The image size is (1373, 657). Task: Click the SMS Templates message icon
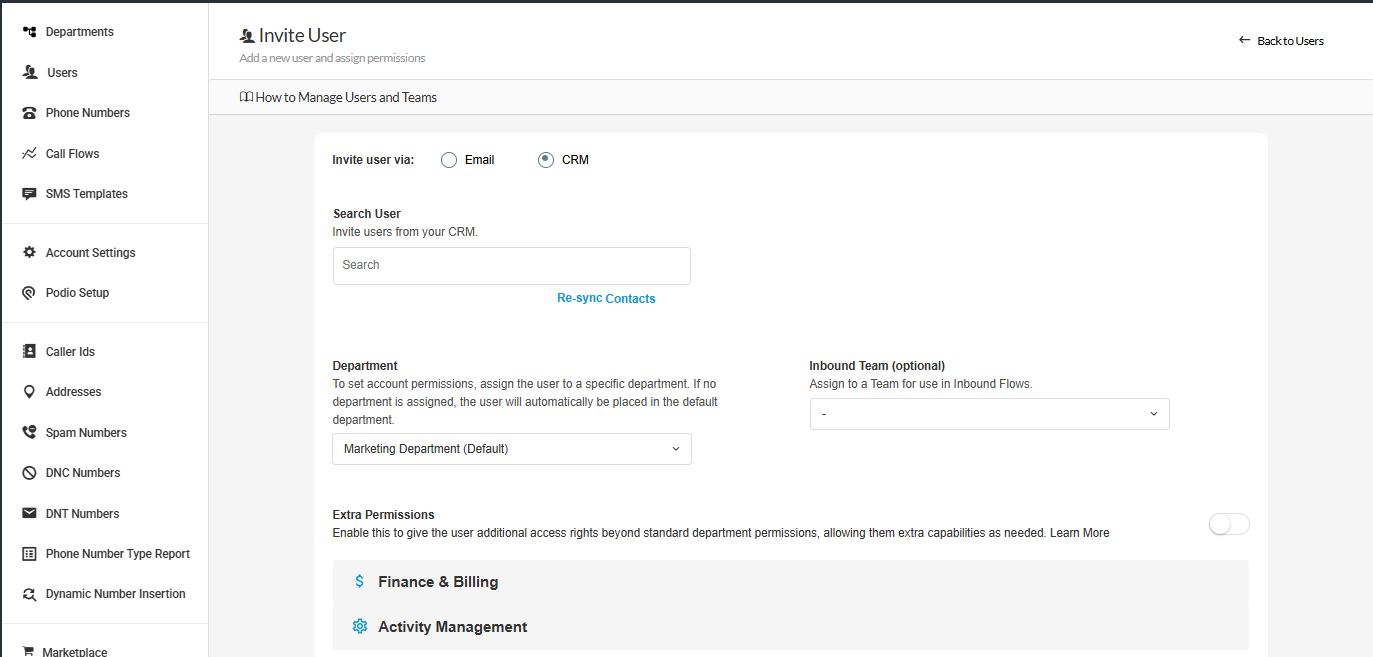(29, 194)
